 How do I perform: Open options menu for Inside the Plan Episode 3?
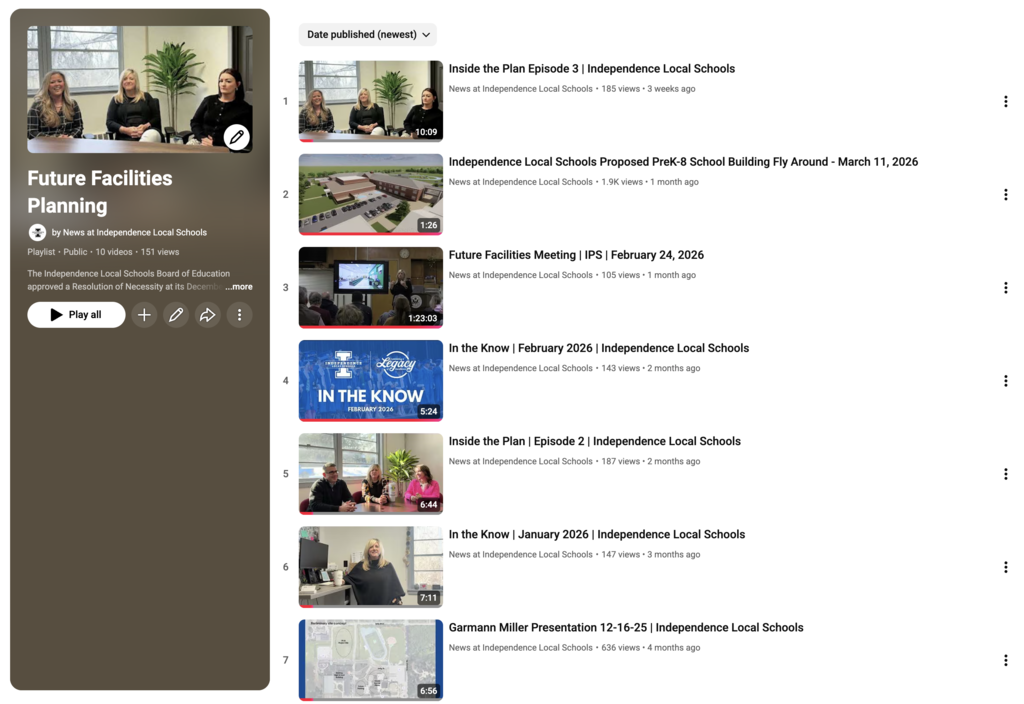point(1005,101)
